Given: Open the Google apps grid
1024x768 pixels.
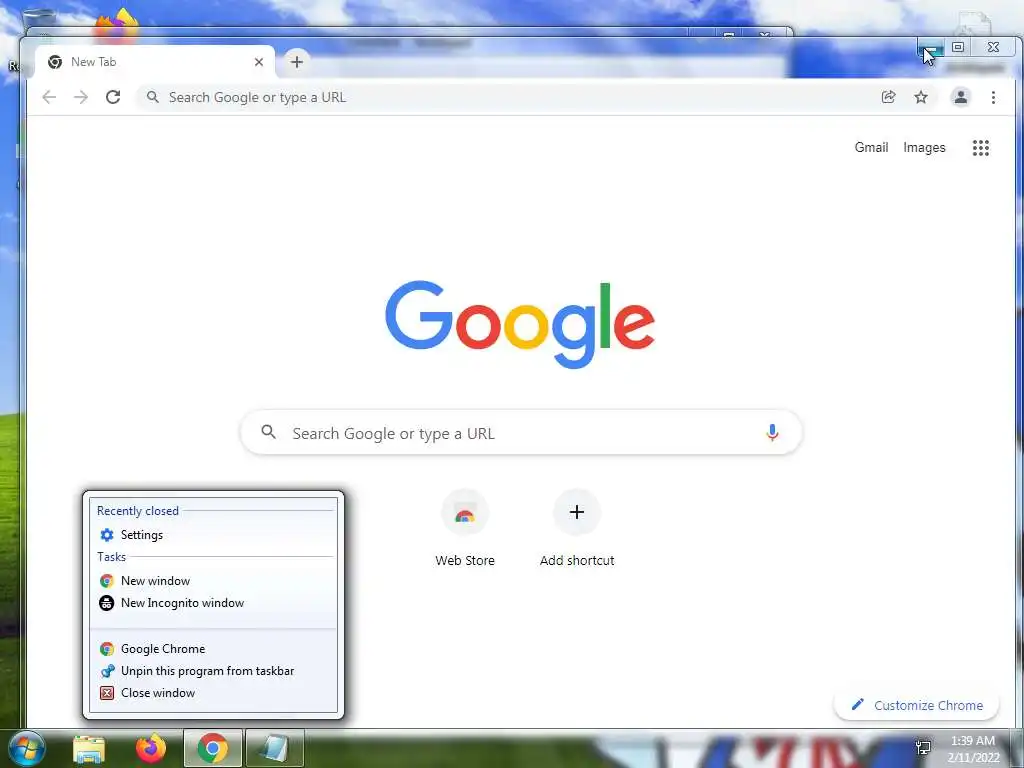Looking at the screenshot, I should coord(980,148).
